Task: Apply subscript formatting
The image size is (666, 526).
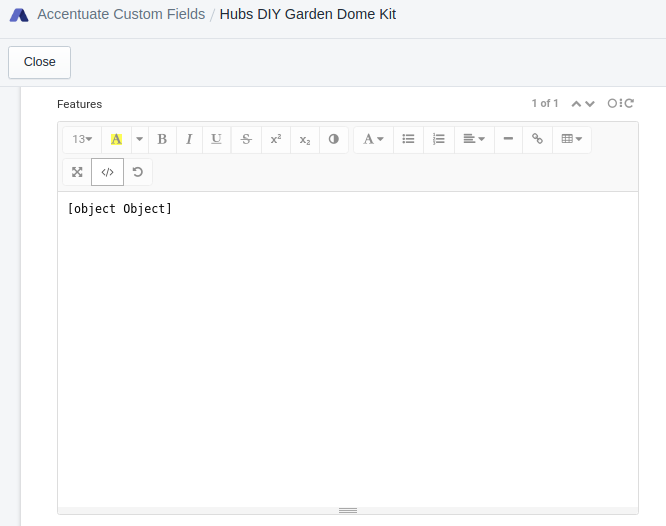Action: [x=305, y=139]
